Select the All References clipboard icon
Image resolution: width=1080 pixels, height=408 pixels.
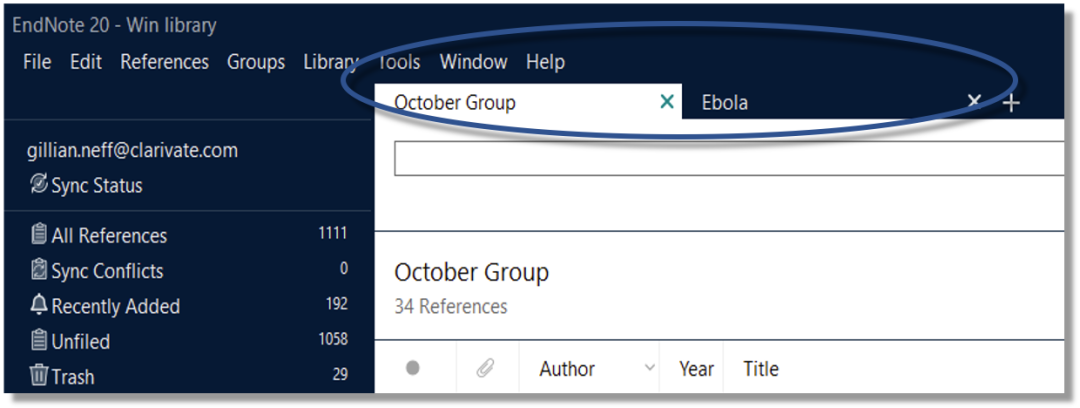pos(39,235)
